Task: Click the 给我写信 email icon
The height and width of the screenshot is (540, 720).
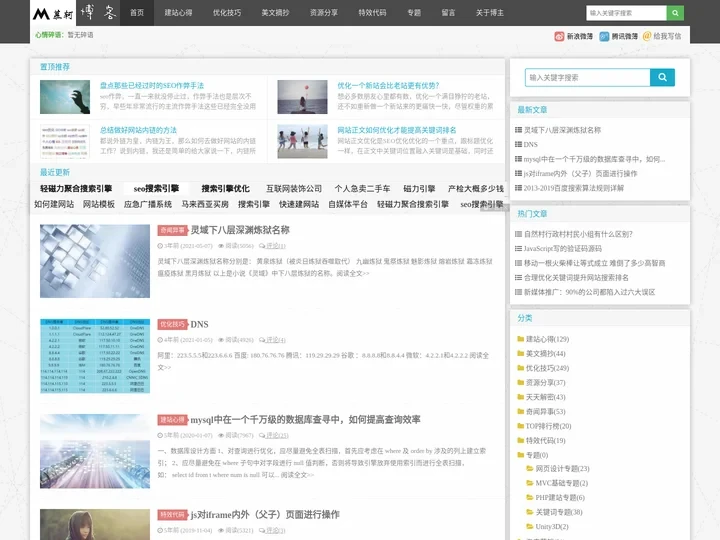Action: pos(647,36)
